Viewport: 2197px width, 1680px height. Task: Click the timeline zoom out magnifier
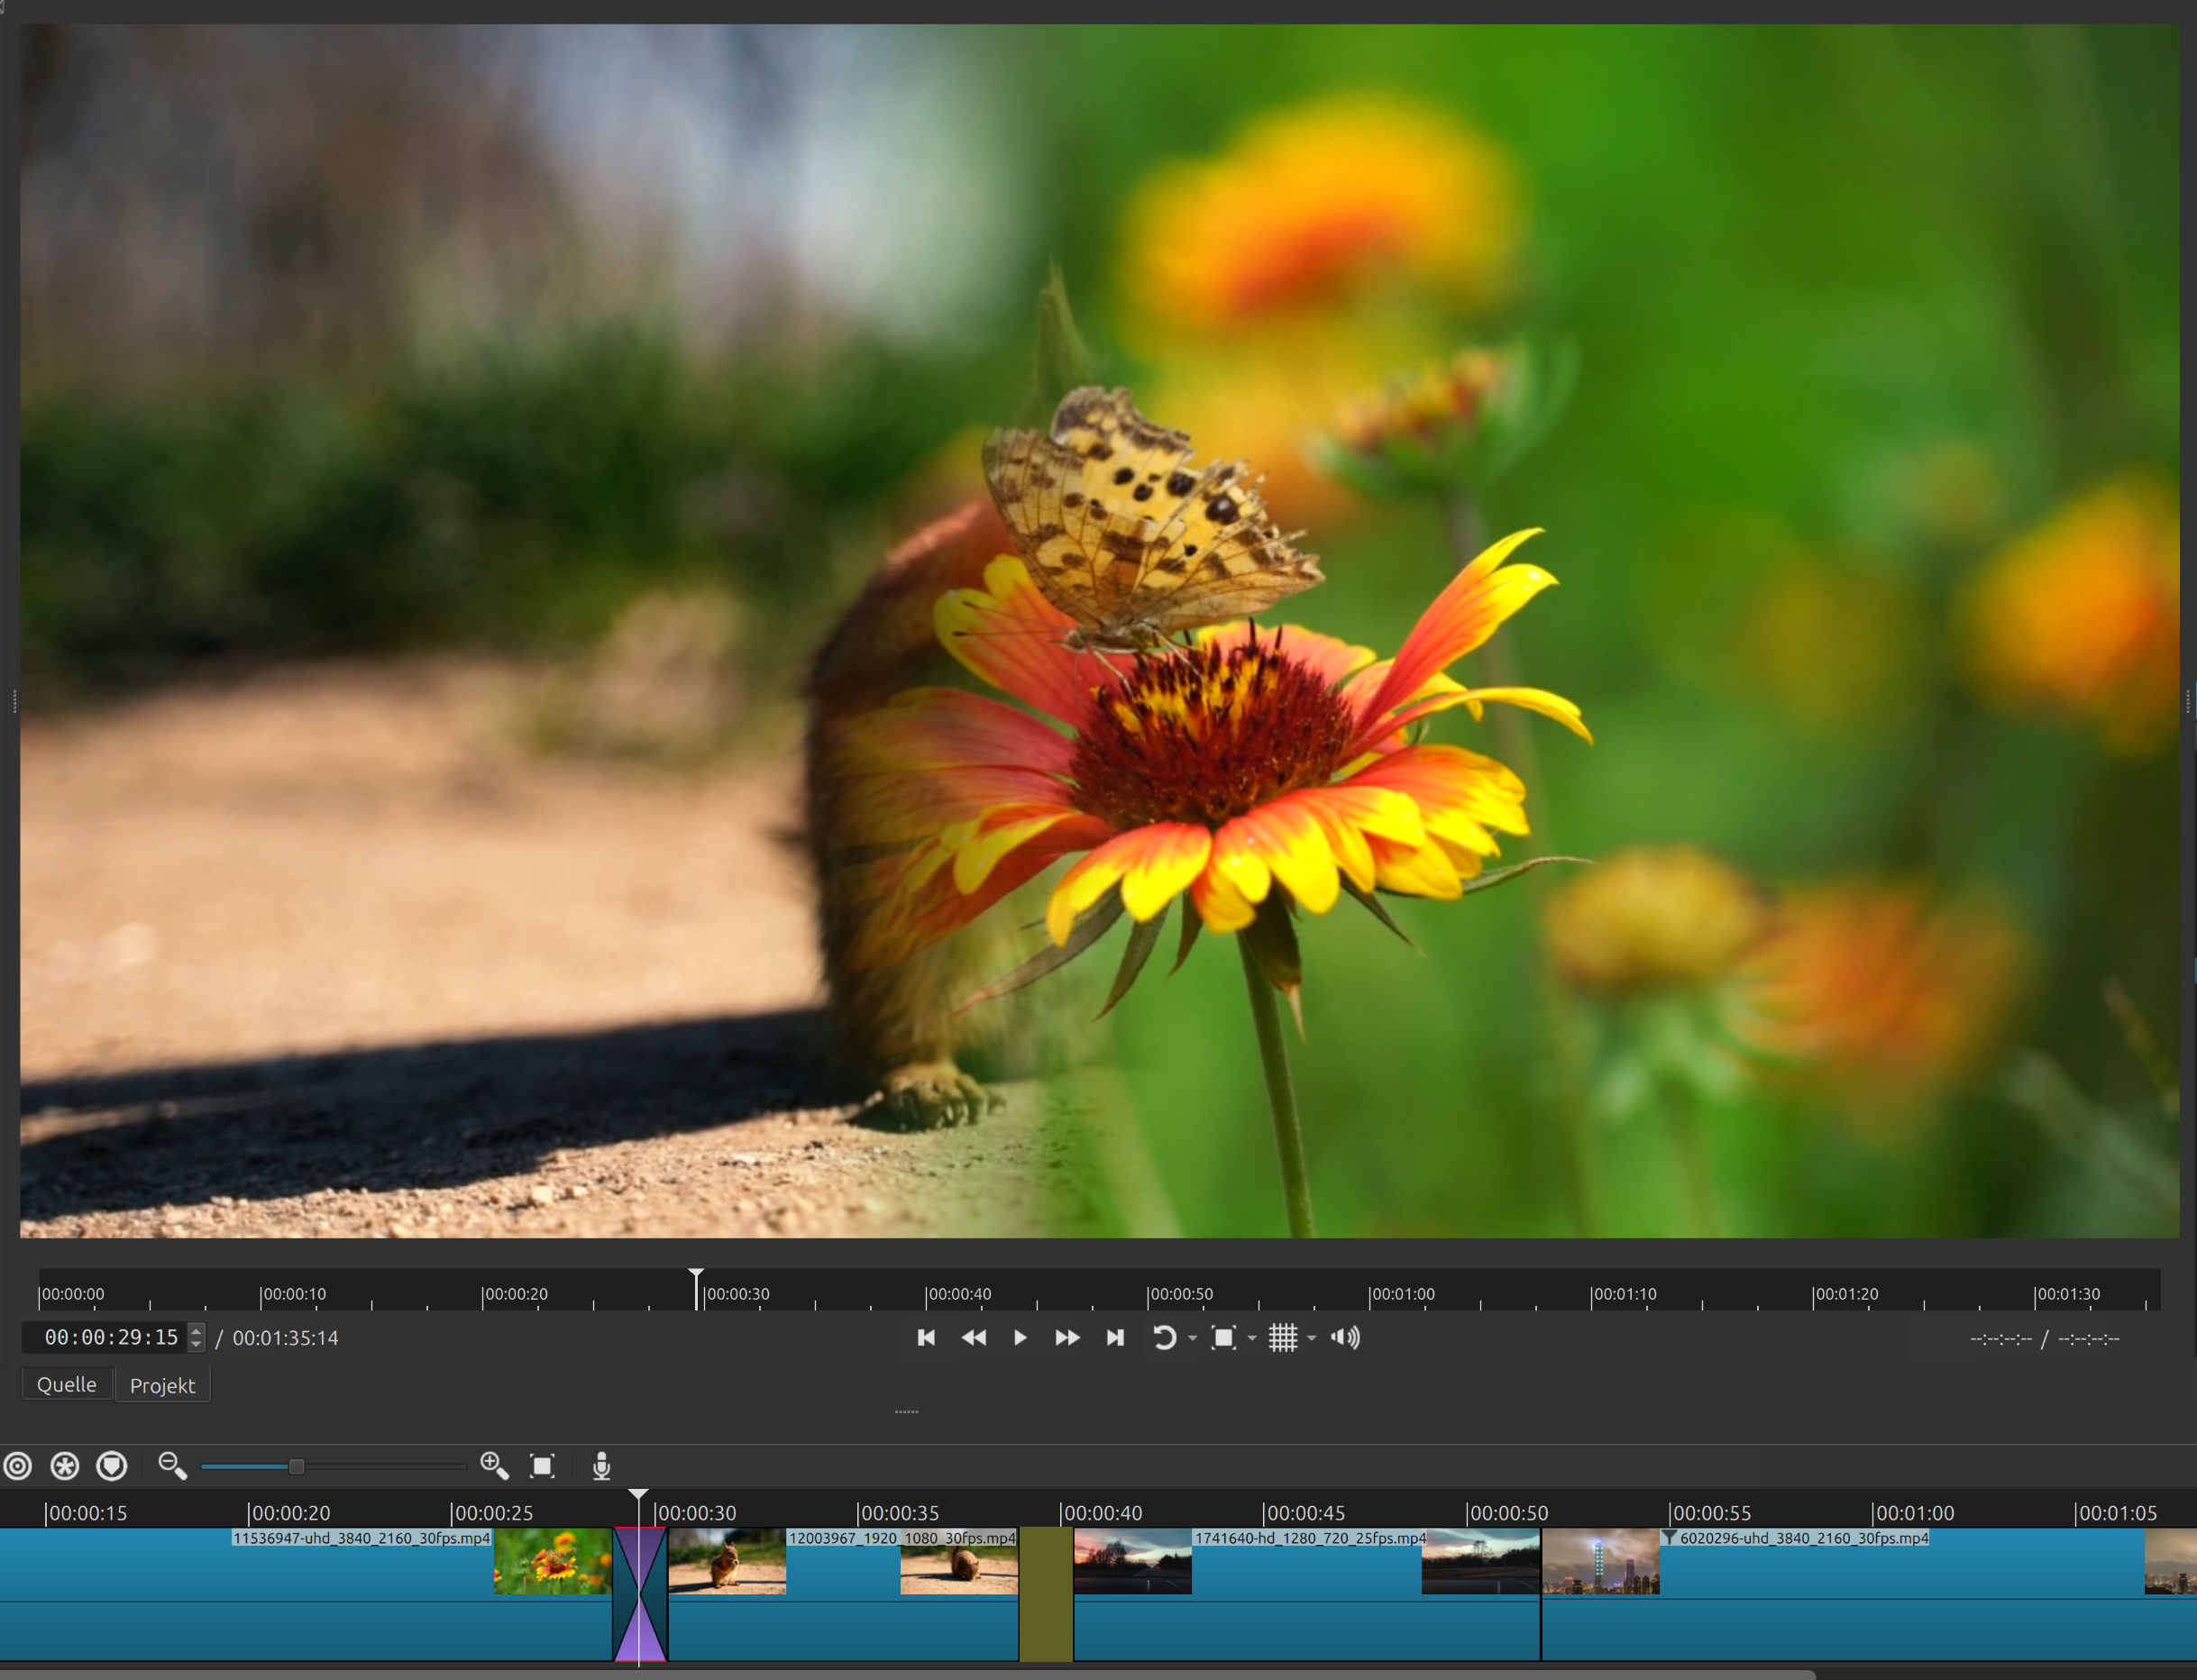point(172,1466)
